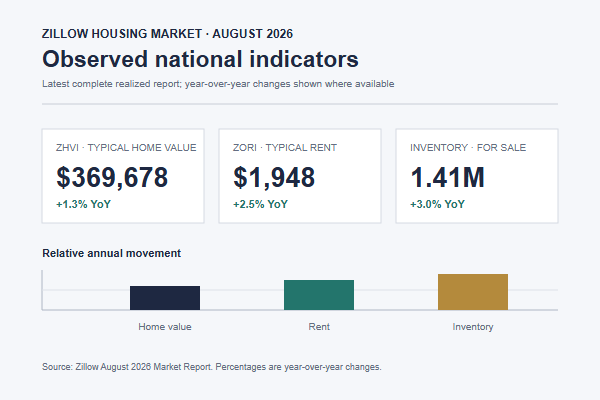This screenshot has height=400, width=600.
Task: Select 'ZILLOW HOUSING MARKET · AUGUST 2026' text
Action: pyautogui.click(x=167, y=34)
